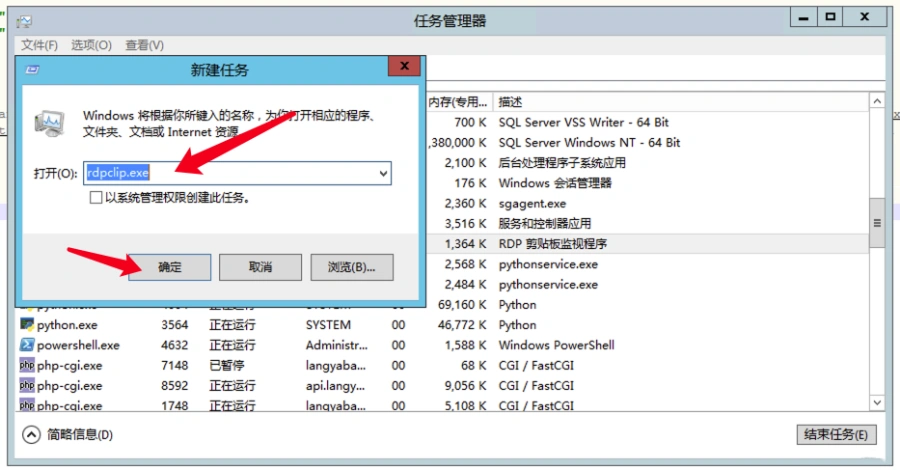
Task: Select the pythonservice.exe row with 2,484 K
Action: click(x=647, y=285)
